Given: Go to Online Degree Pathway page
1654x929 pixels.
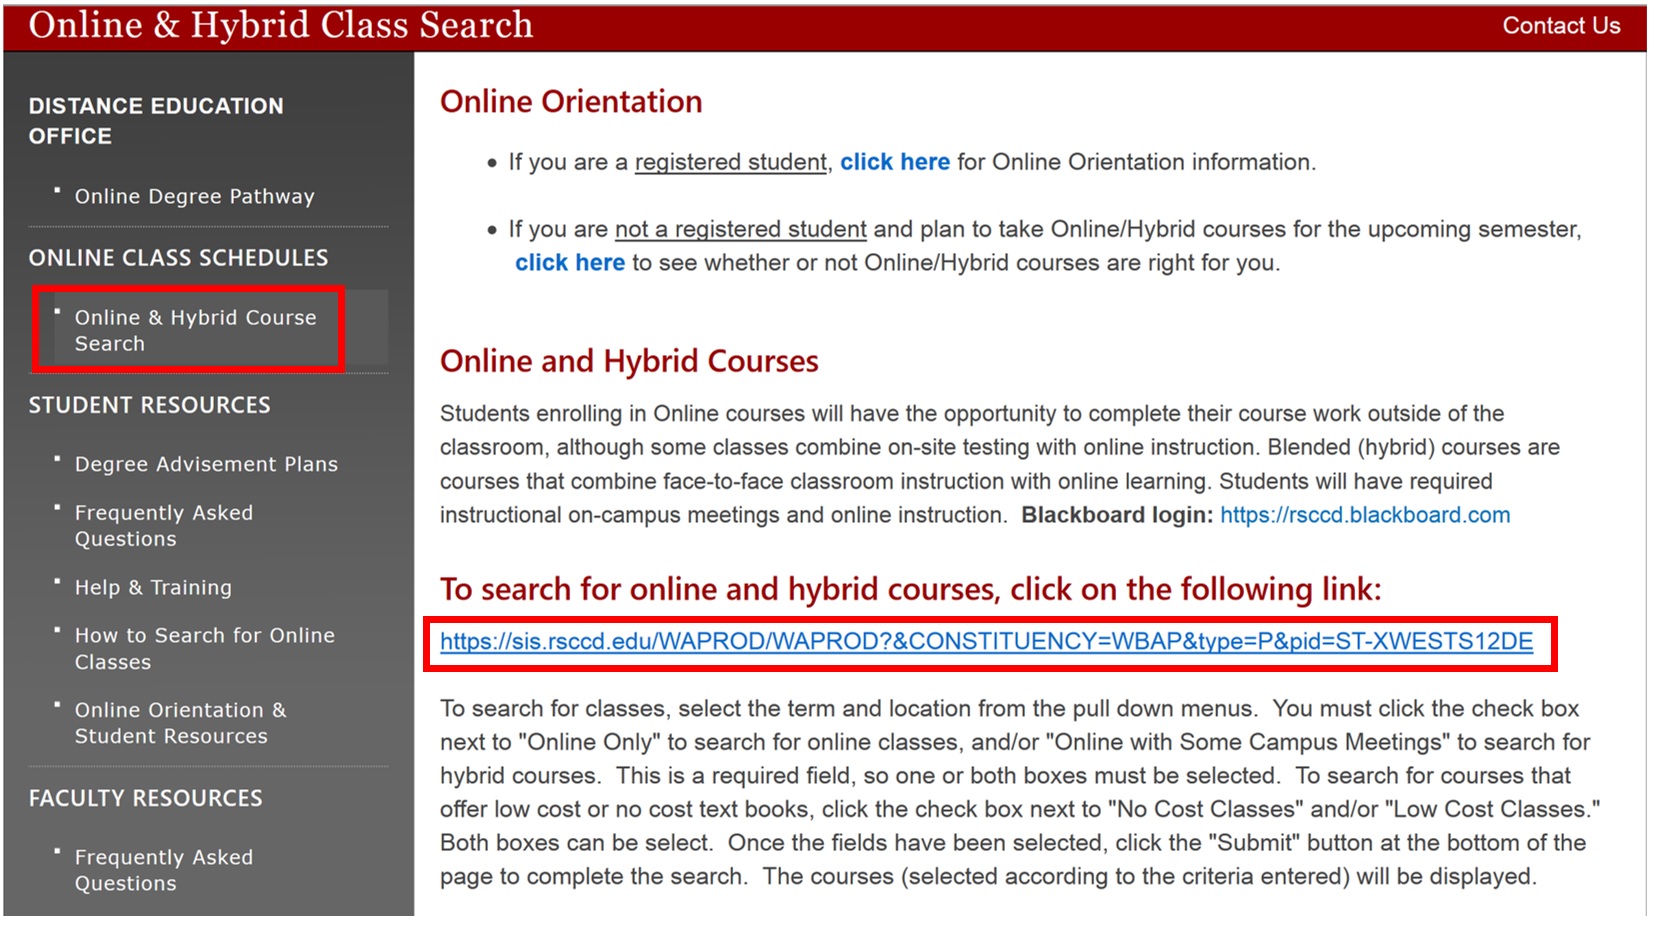Looking at the screenshot, I should point(194,196).
